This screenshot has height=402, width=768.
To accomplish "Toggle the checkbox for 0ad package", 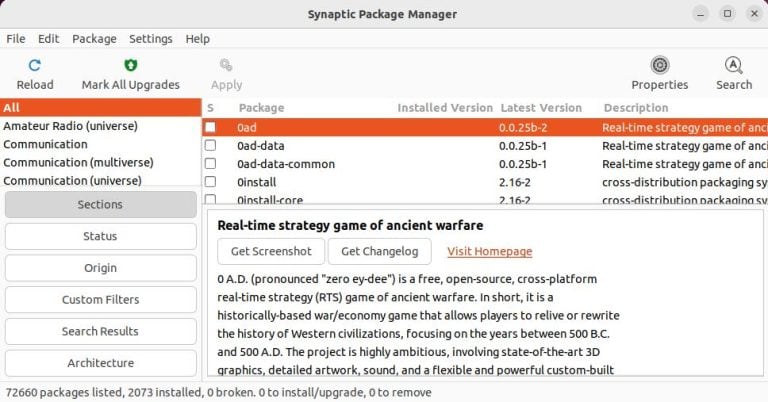I will click(210, 127).
